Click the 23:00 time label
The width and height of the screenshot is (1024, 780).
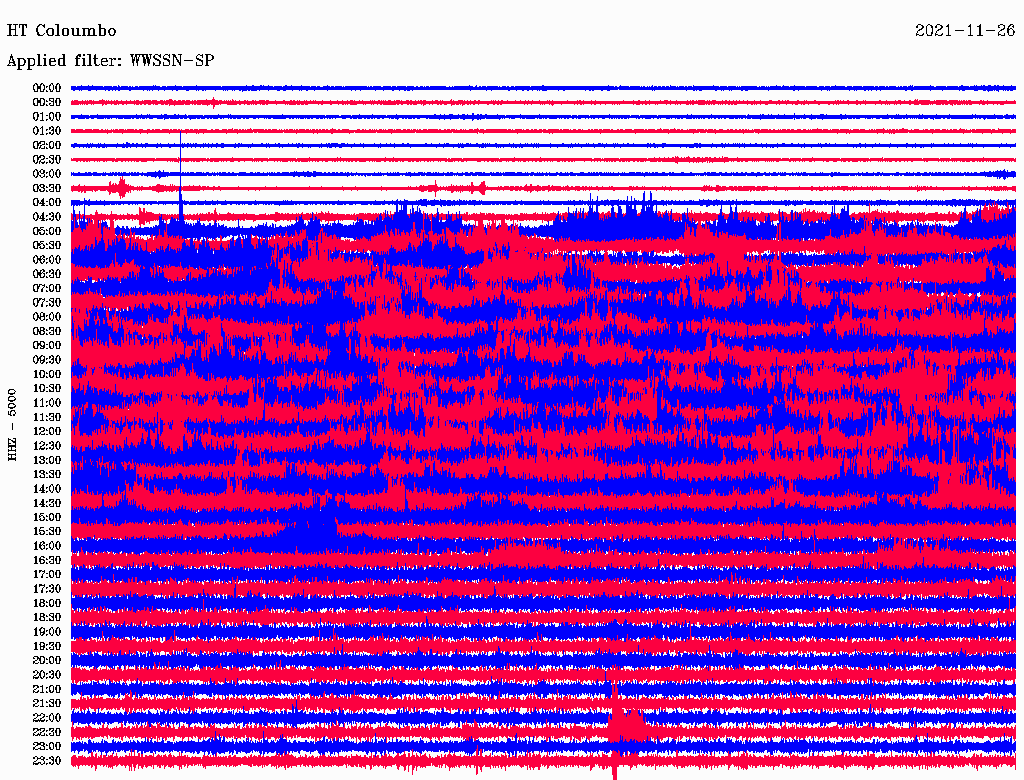click(x=47, y=746)
